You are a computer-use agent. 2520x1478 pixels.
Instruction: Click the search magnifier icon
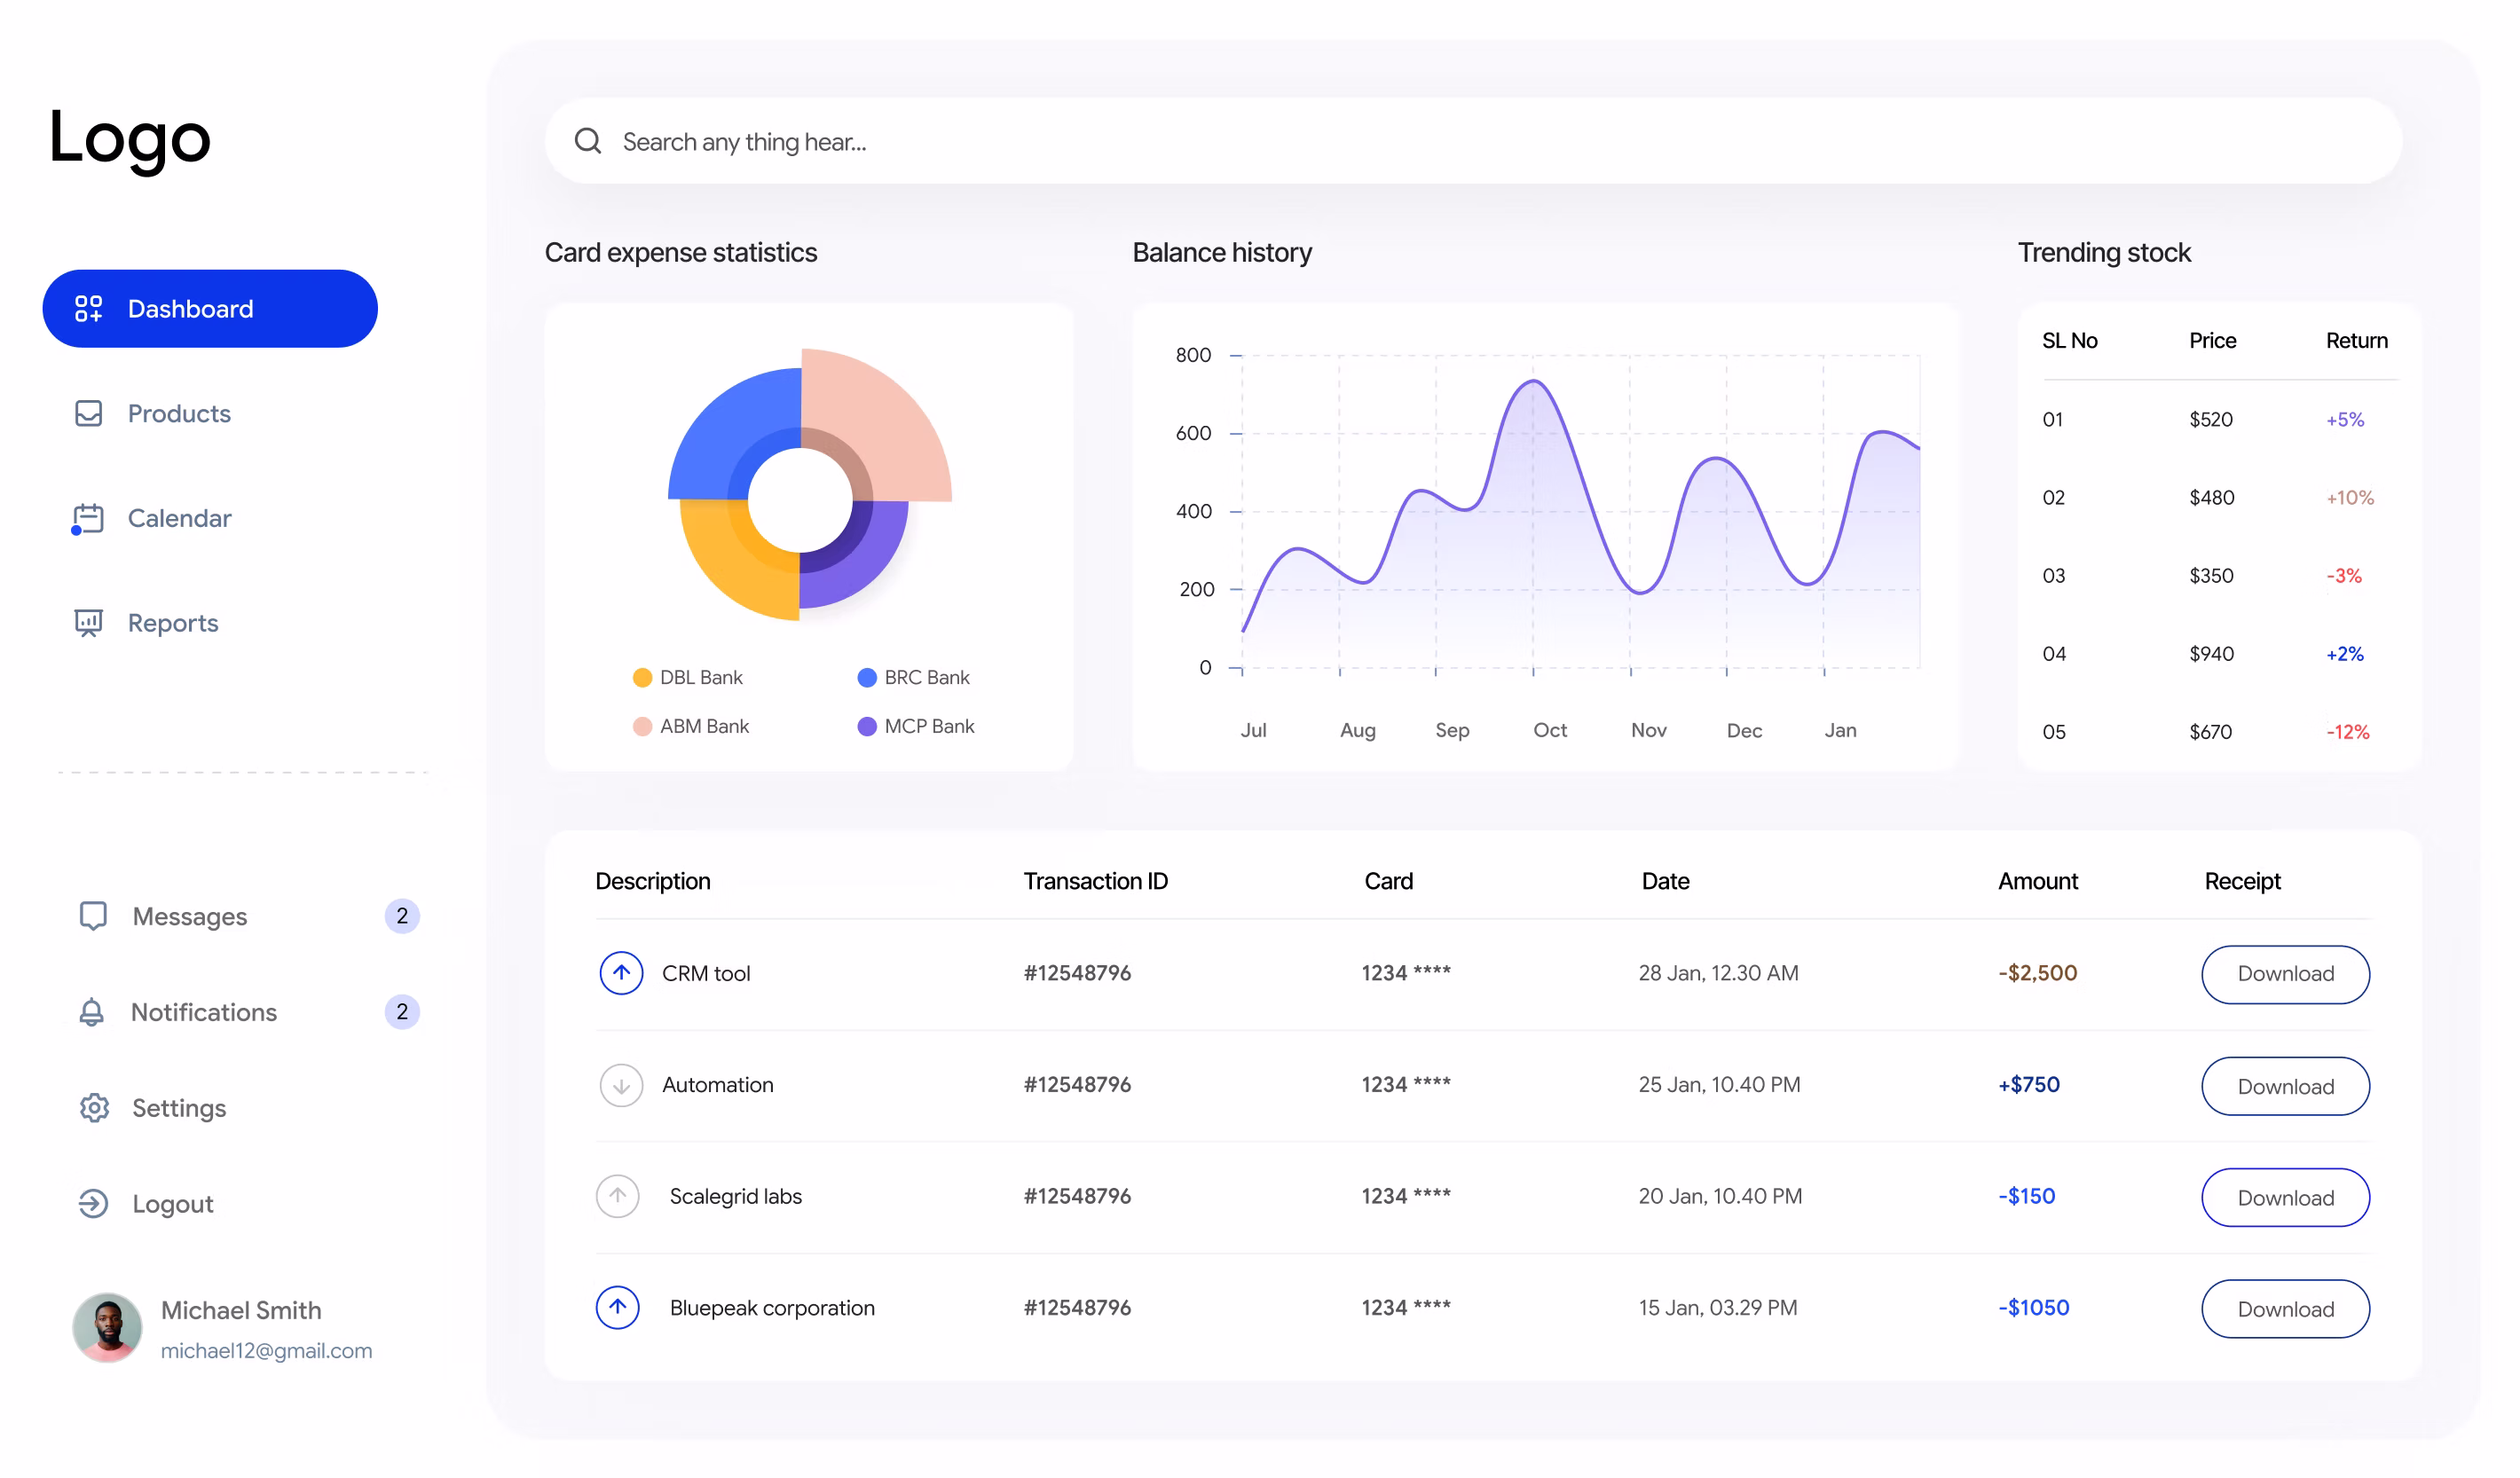tap(588, 141)
